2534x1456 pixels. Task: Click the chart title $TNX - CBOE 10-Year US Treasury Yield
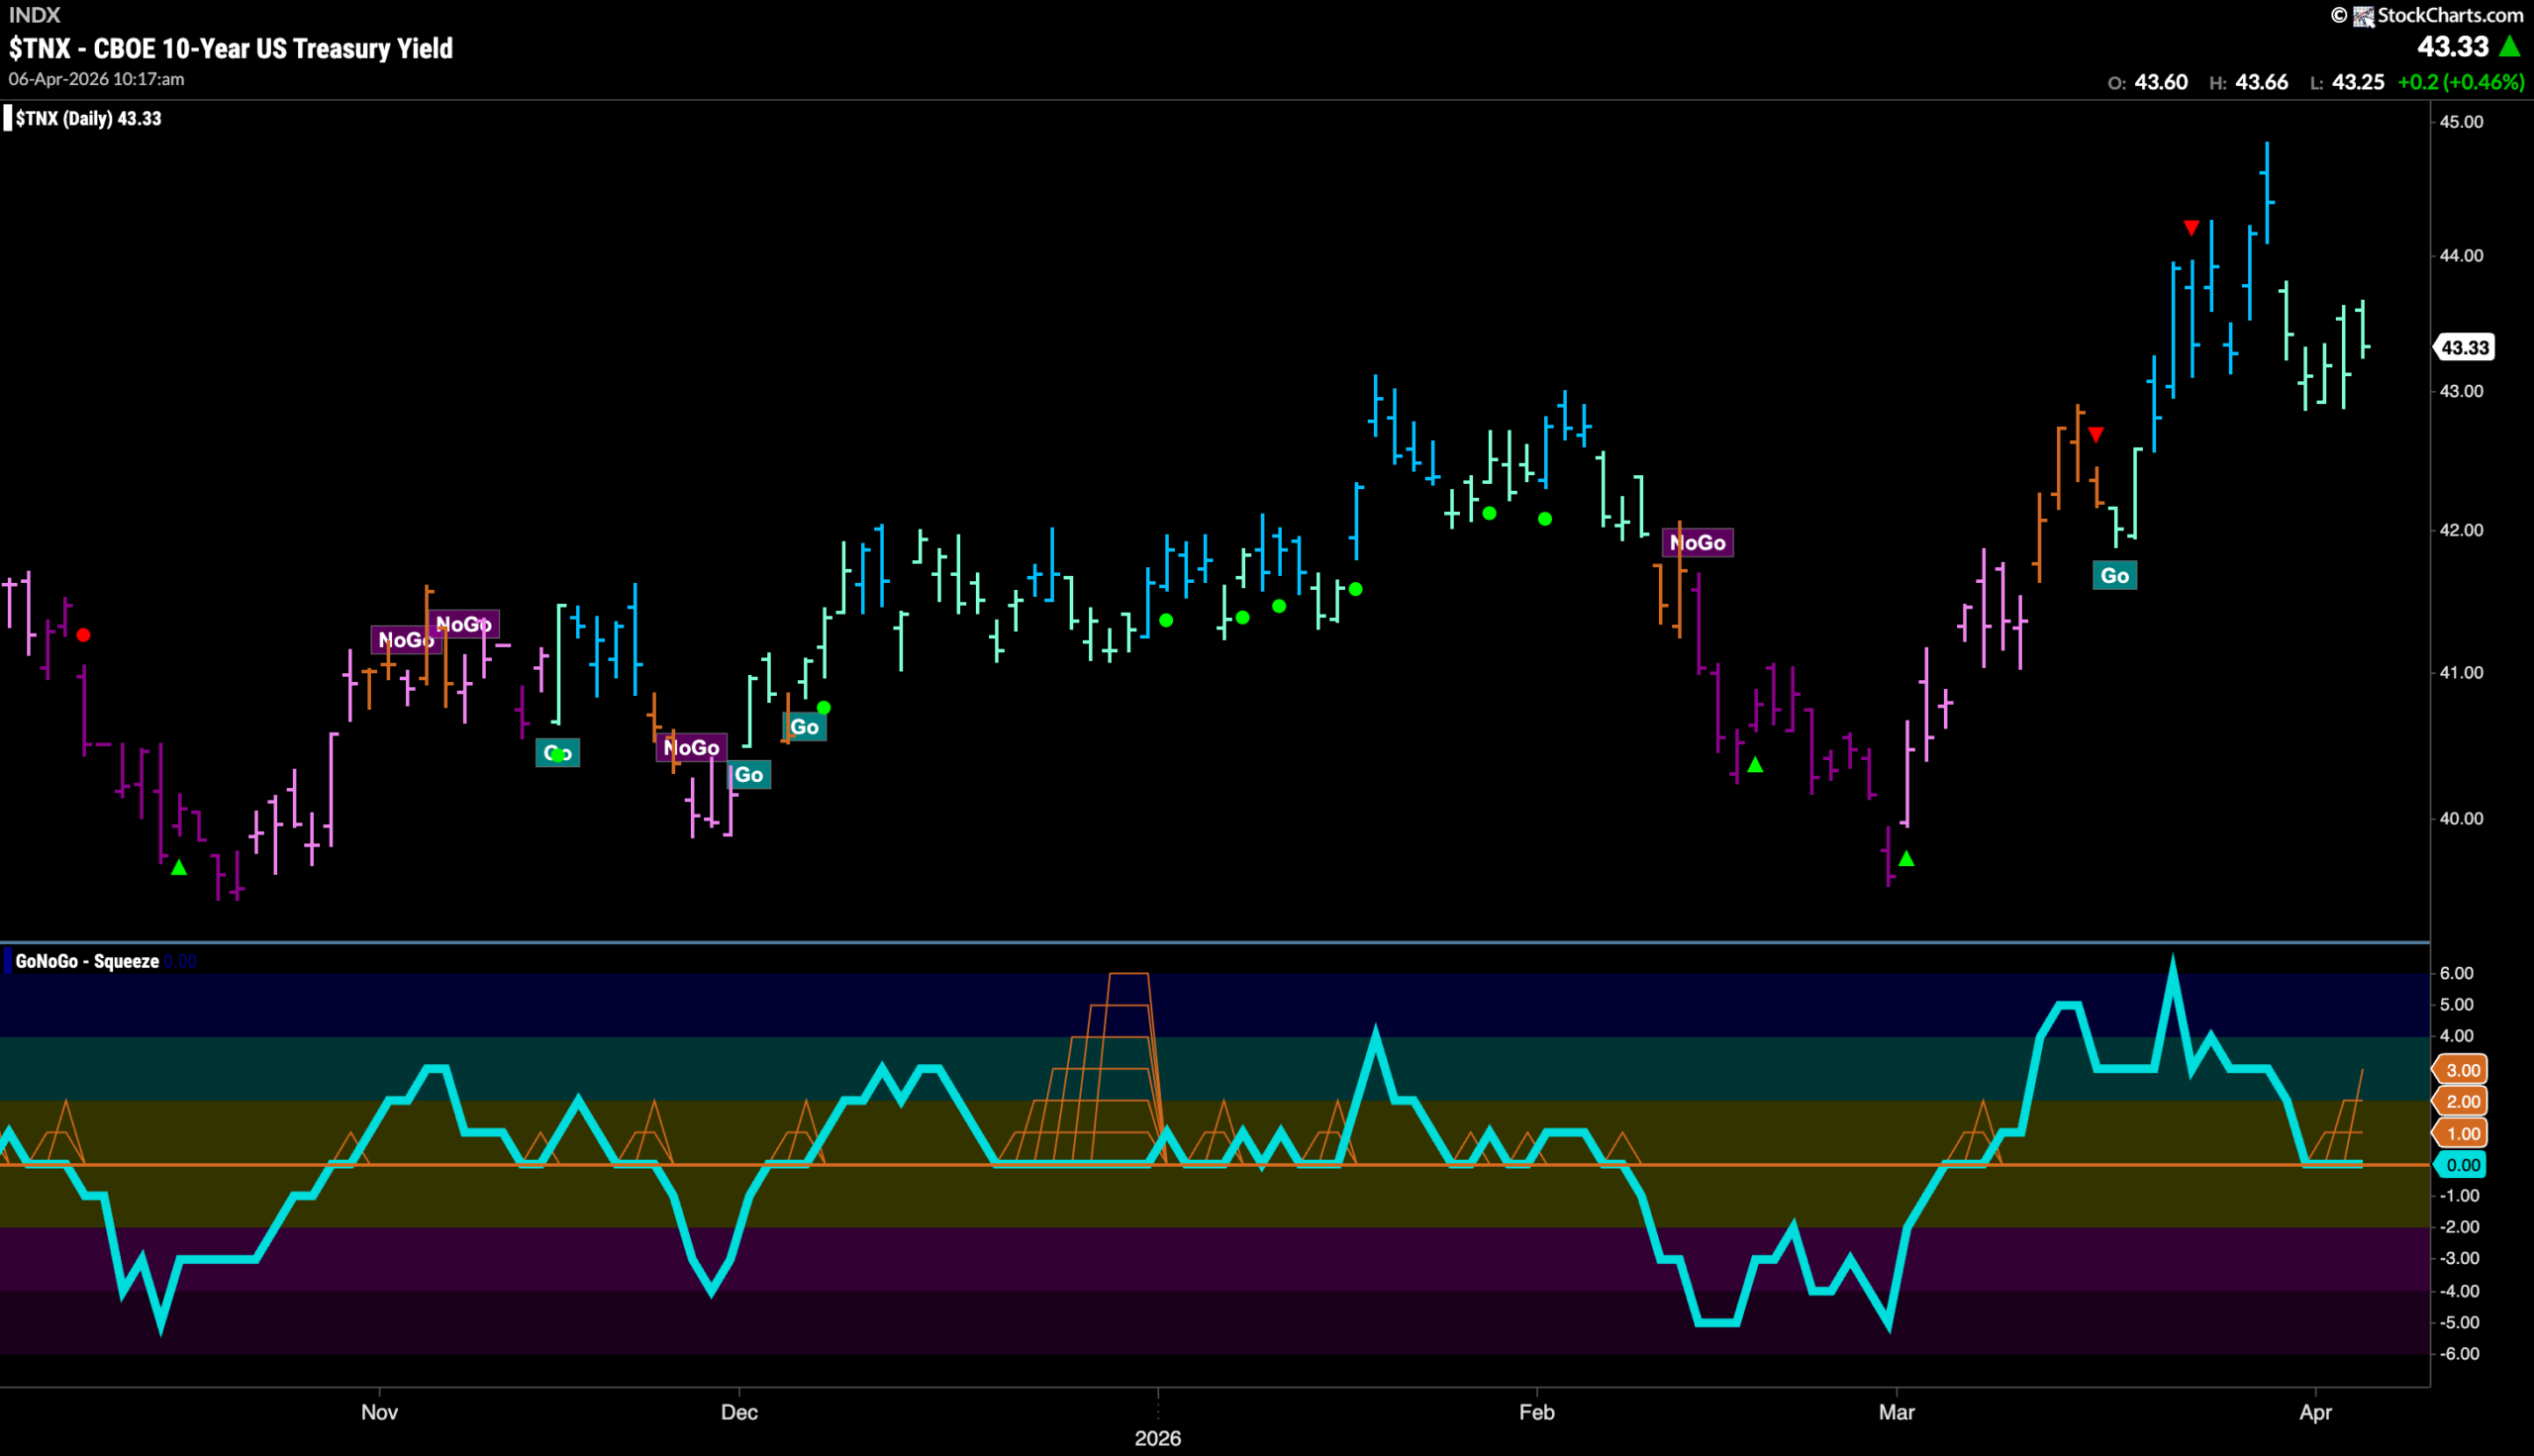(231, 48)
